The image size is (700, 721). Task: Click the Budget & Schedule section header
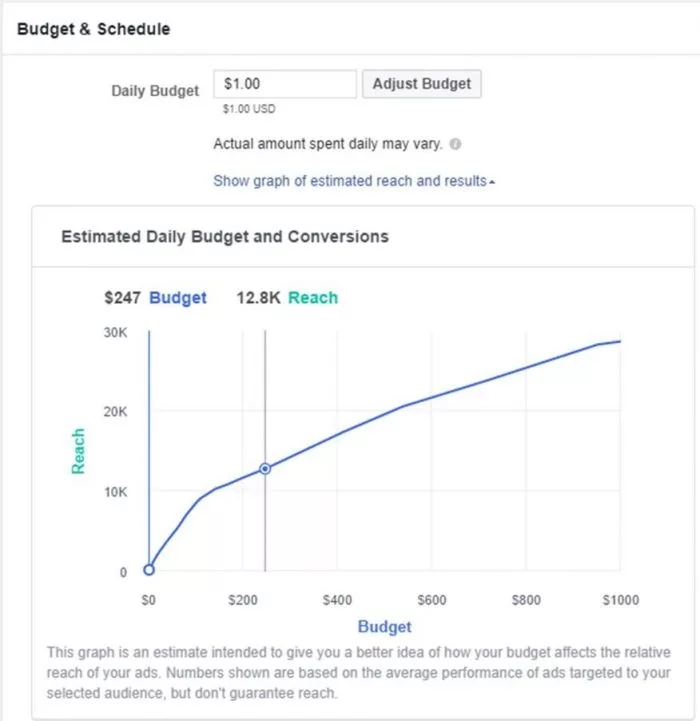(x=94, y=29)
